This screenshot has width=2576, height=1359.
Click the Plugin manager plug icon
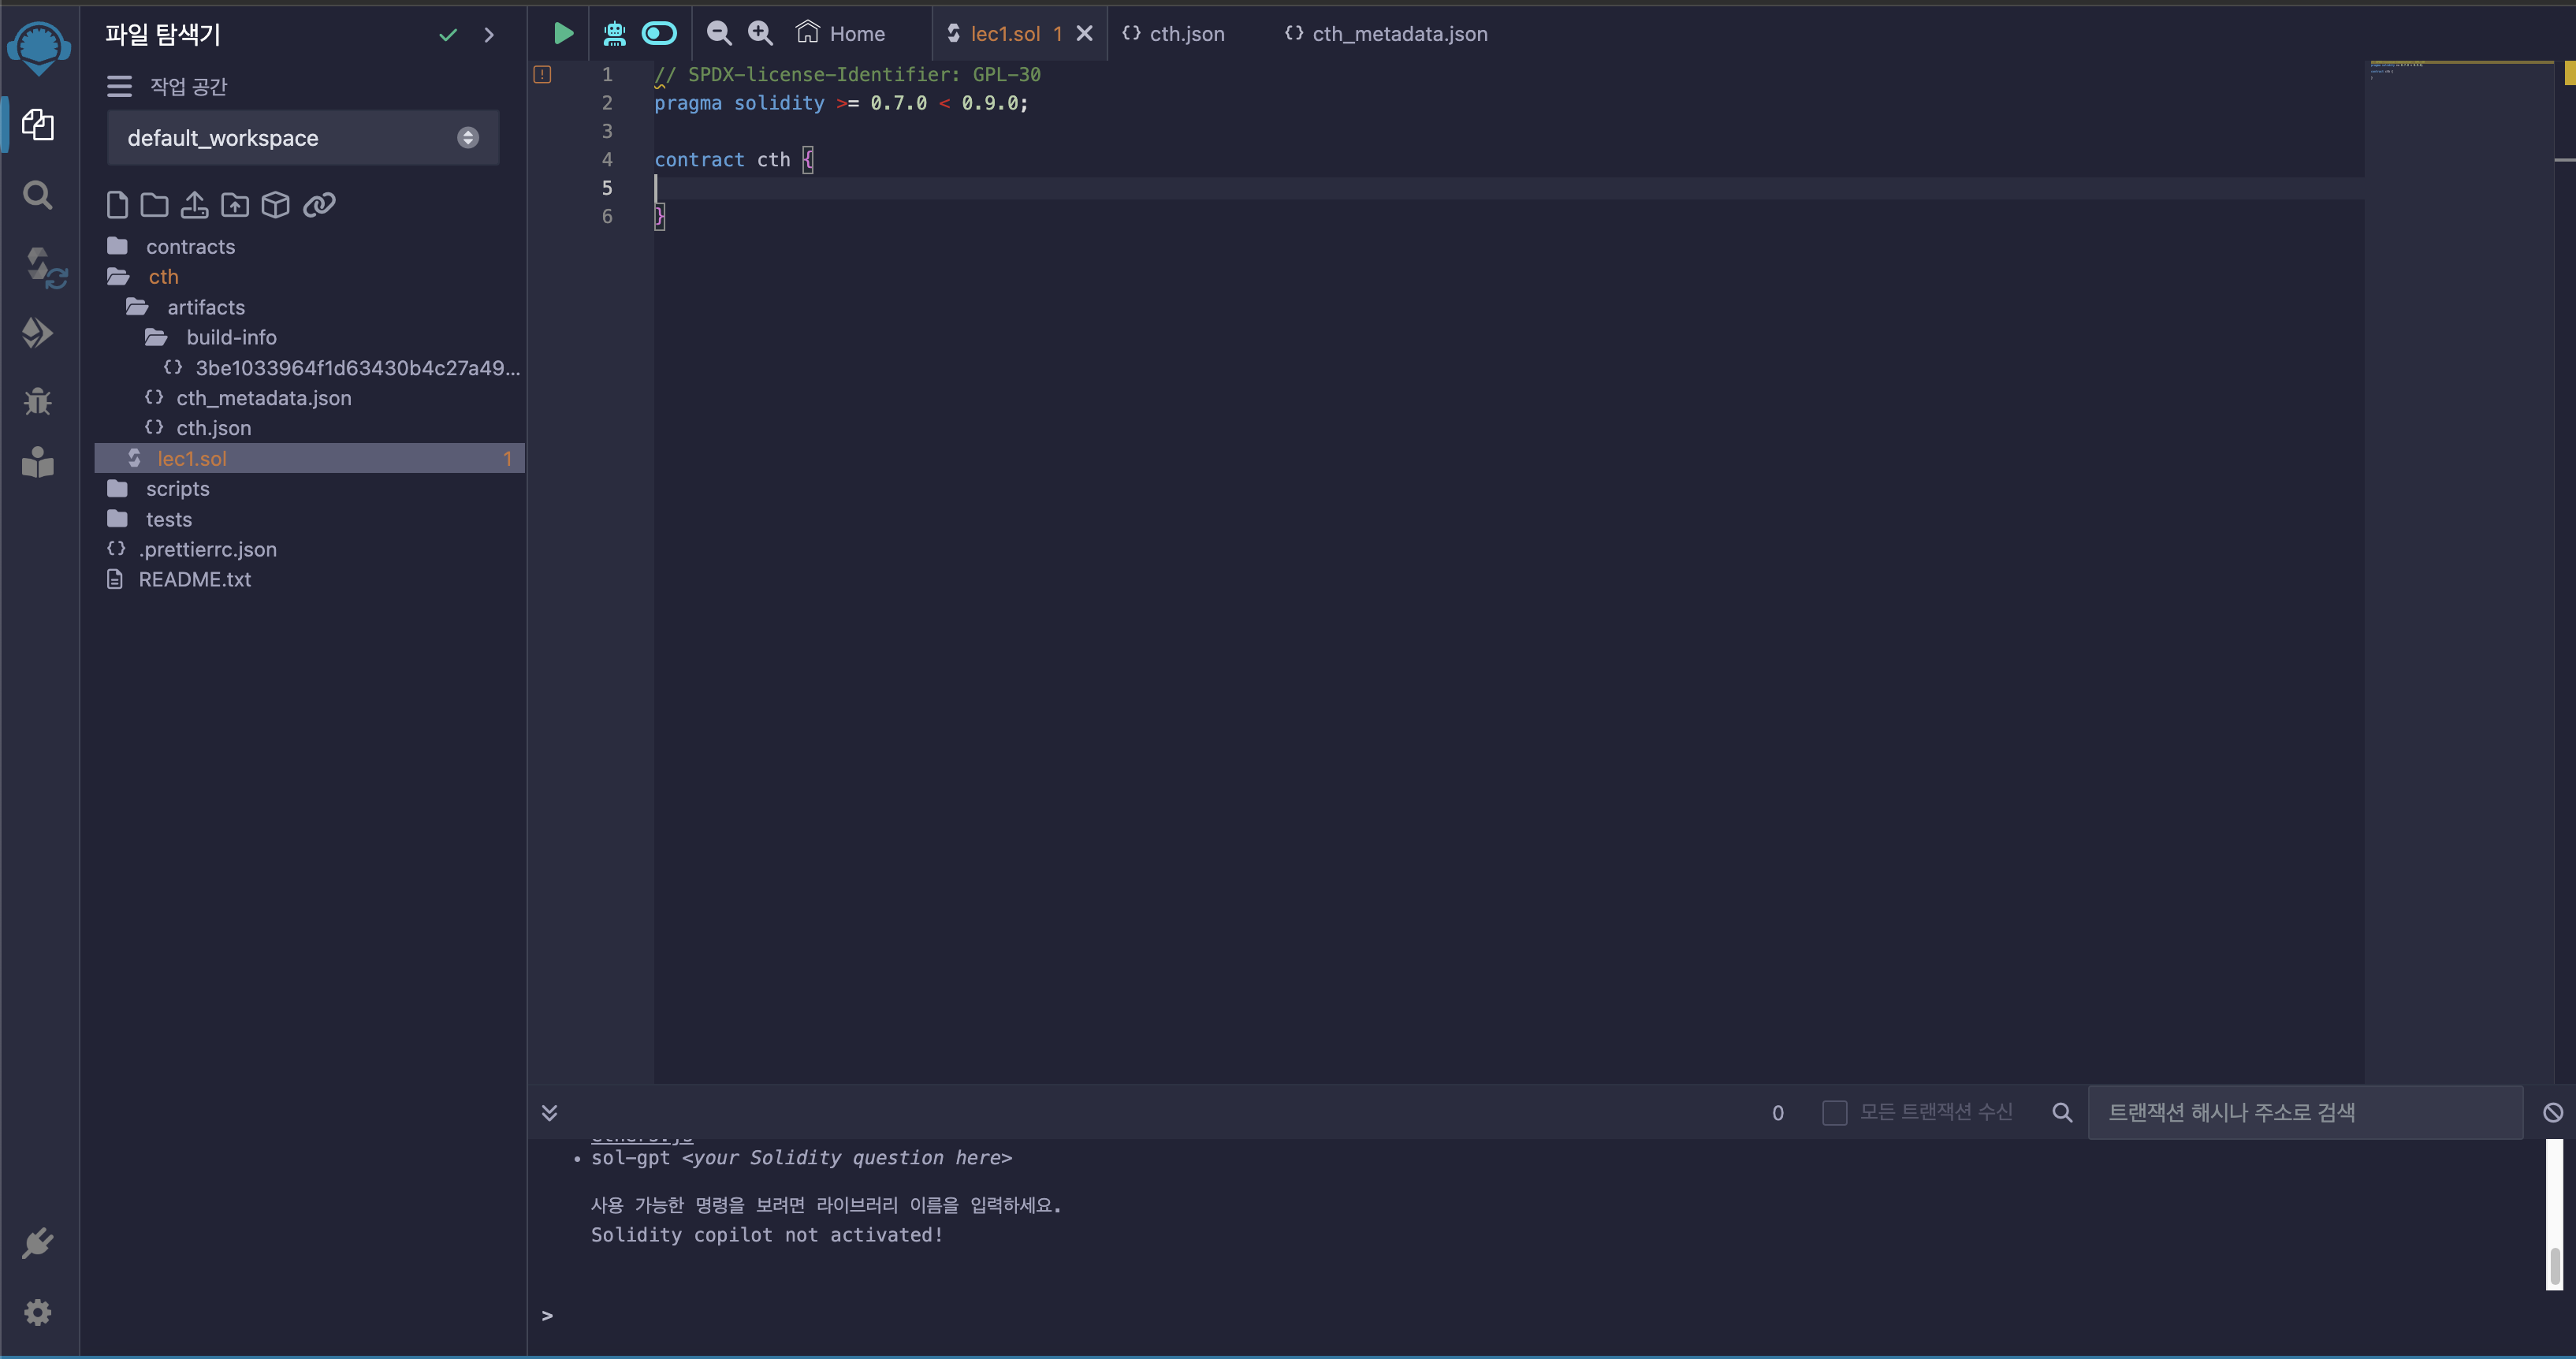point(38,1243)
